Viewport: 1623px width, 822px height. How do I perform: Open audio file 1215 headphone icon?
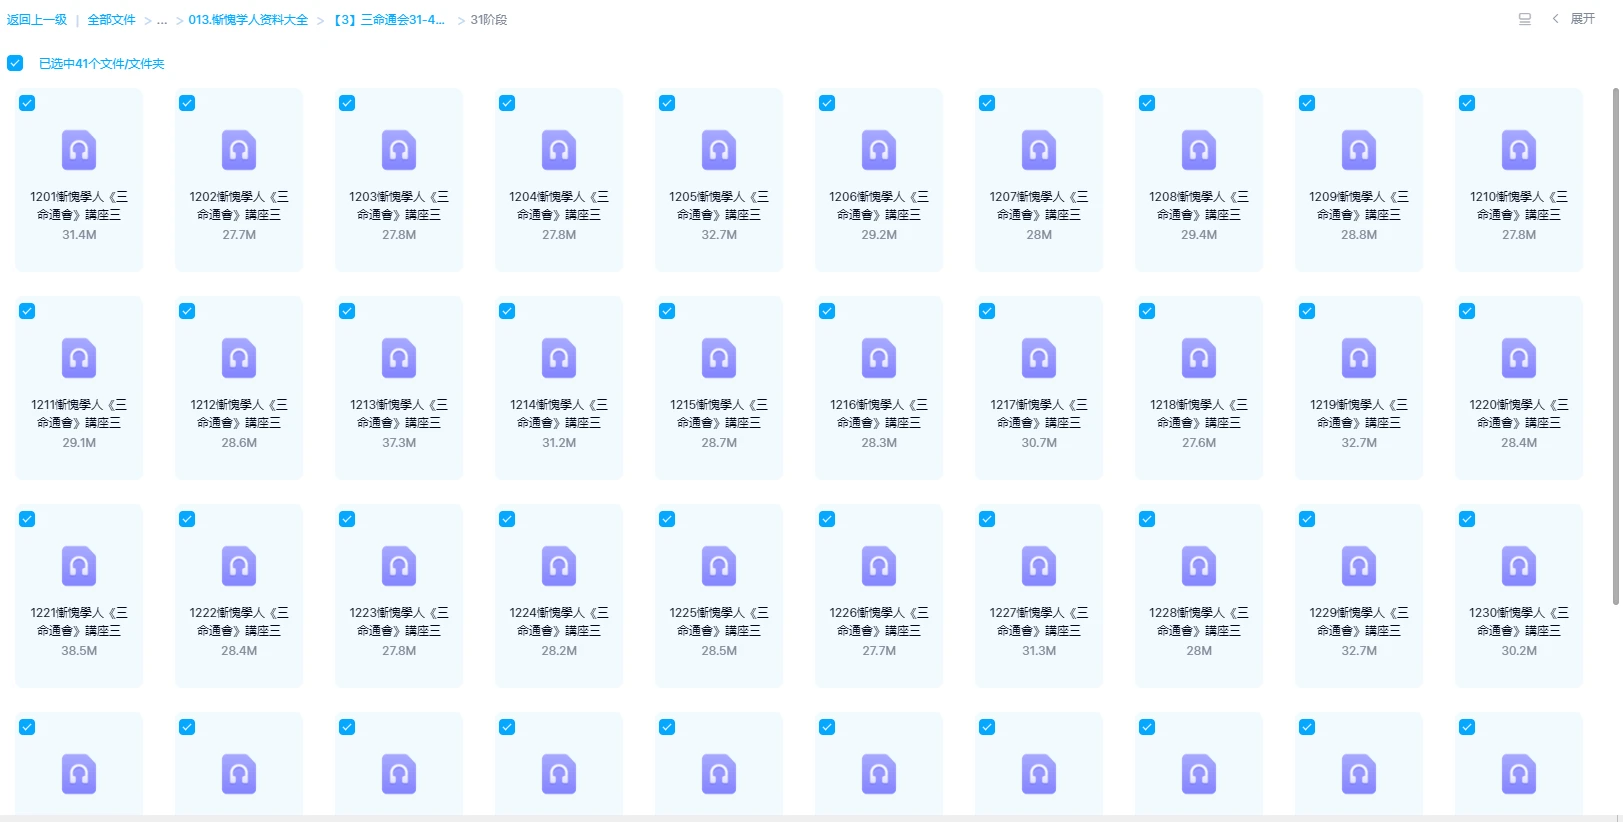click(x=719, y=358)
